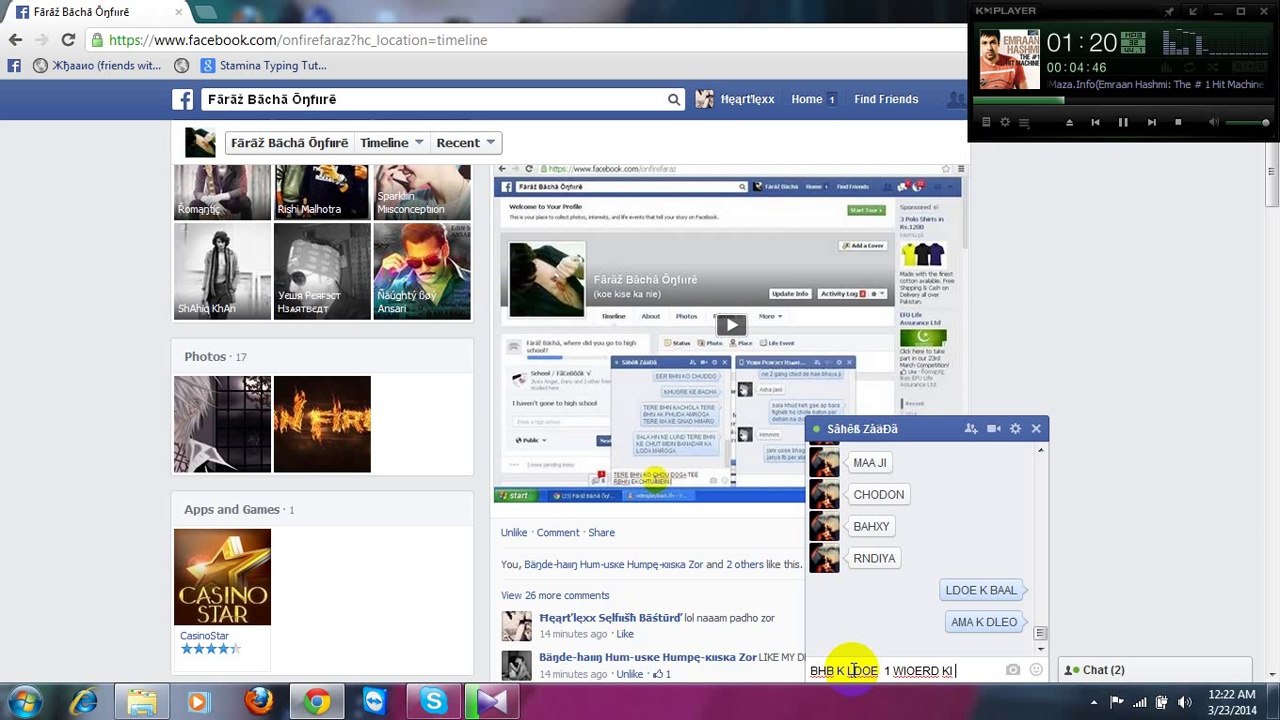The image size is (1280, 720).
Task: Open Heart'lexx profile from top bar
Action: pos(735,99)
